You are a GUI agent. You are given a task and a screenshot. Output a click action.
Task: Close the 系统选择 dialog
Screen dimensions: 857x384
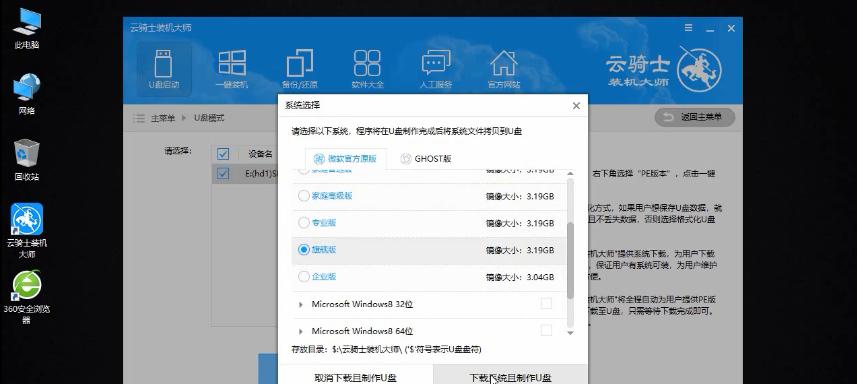pos(576,106)
